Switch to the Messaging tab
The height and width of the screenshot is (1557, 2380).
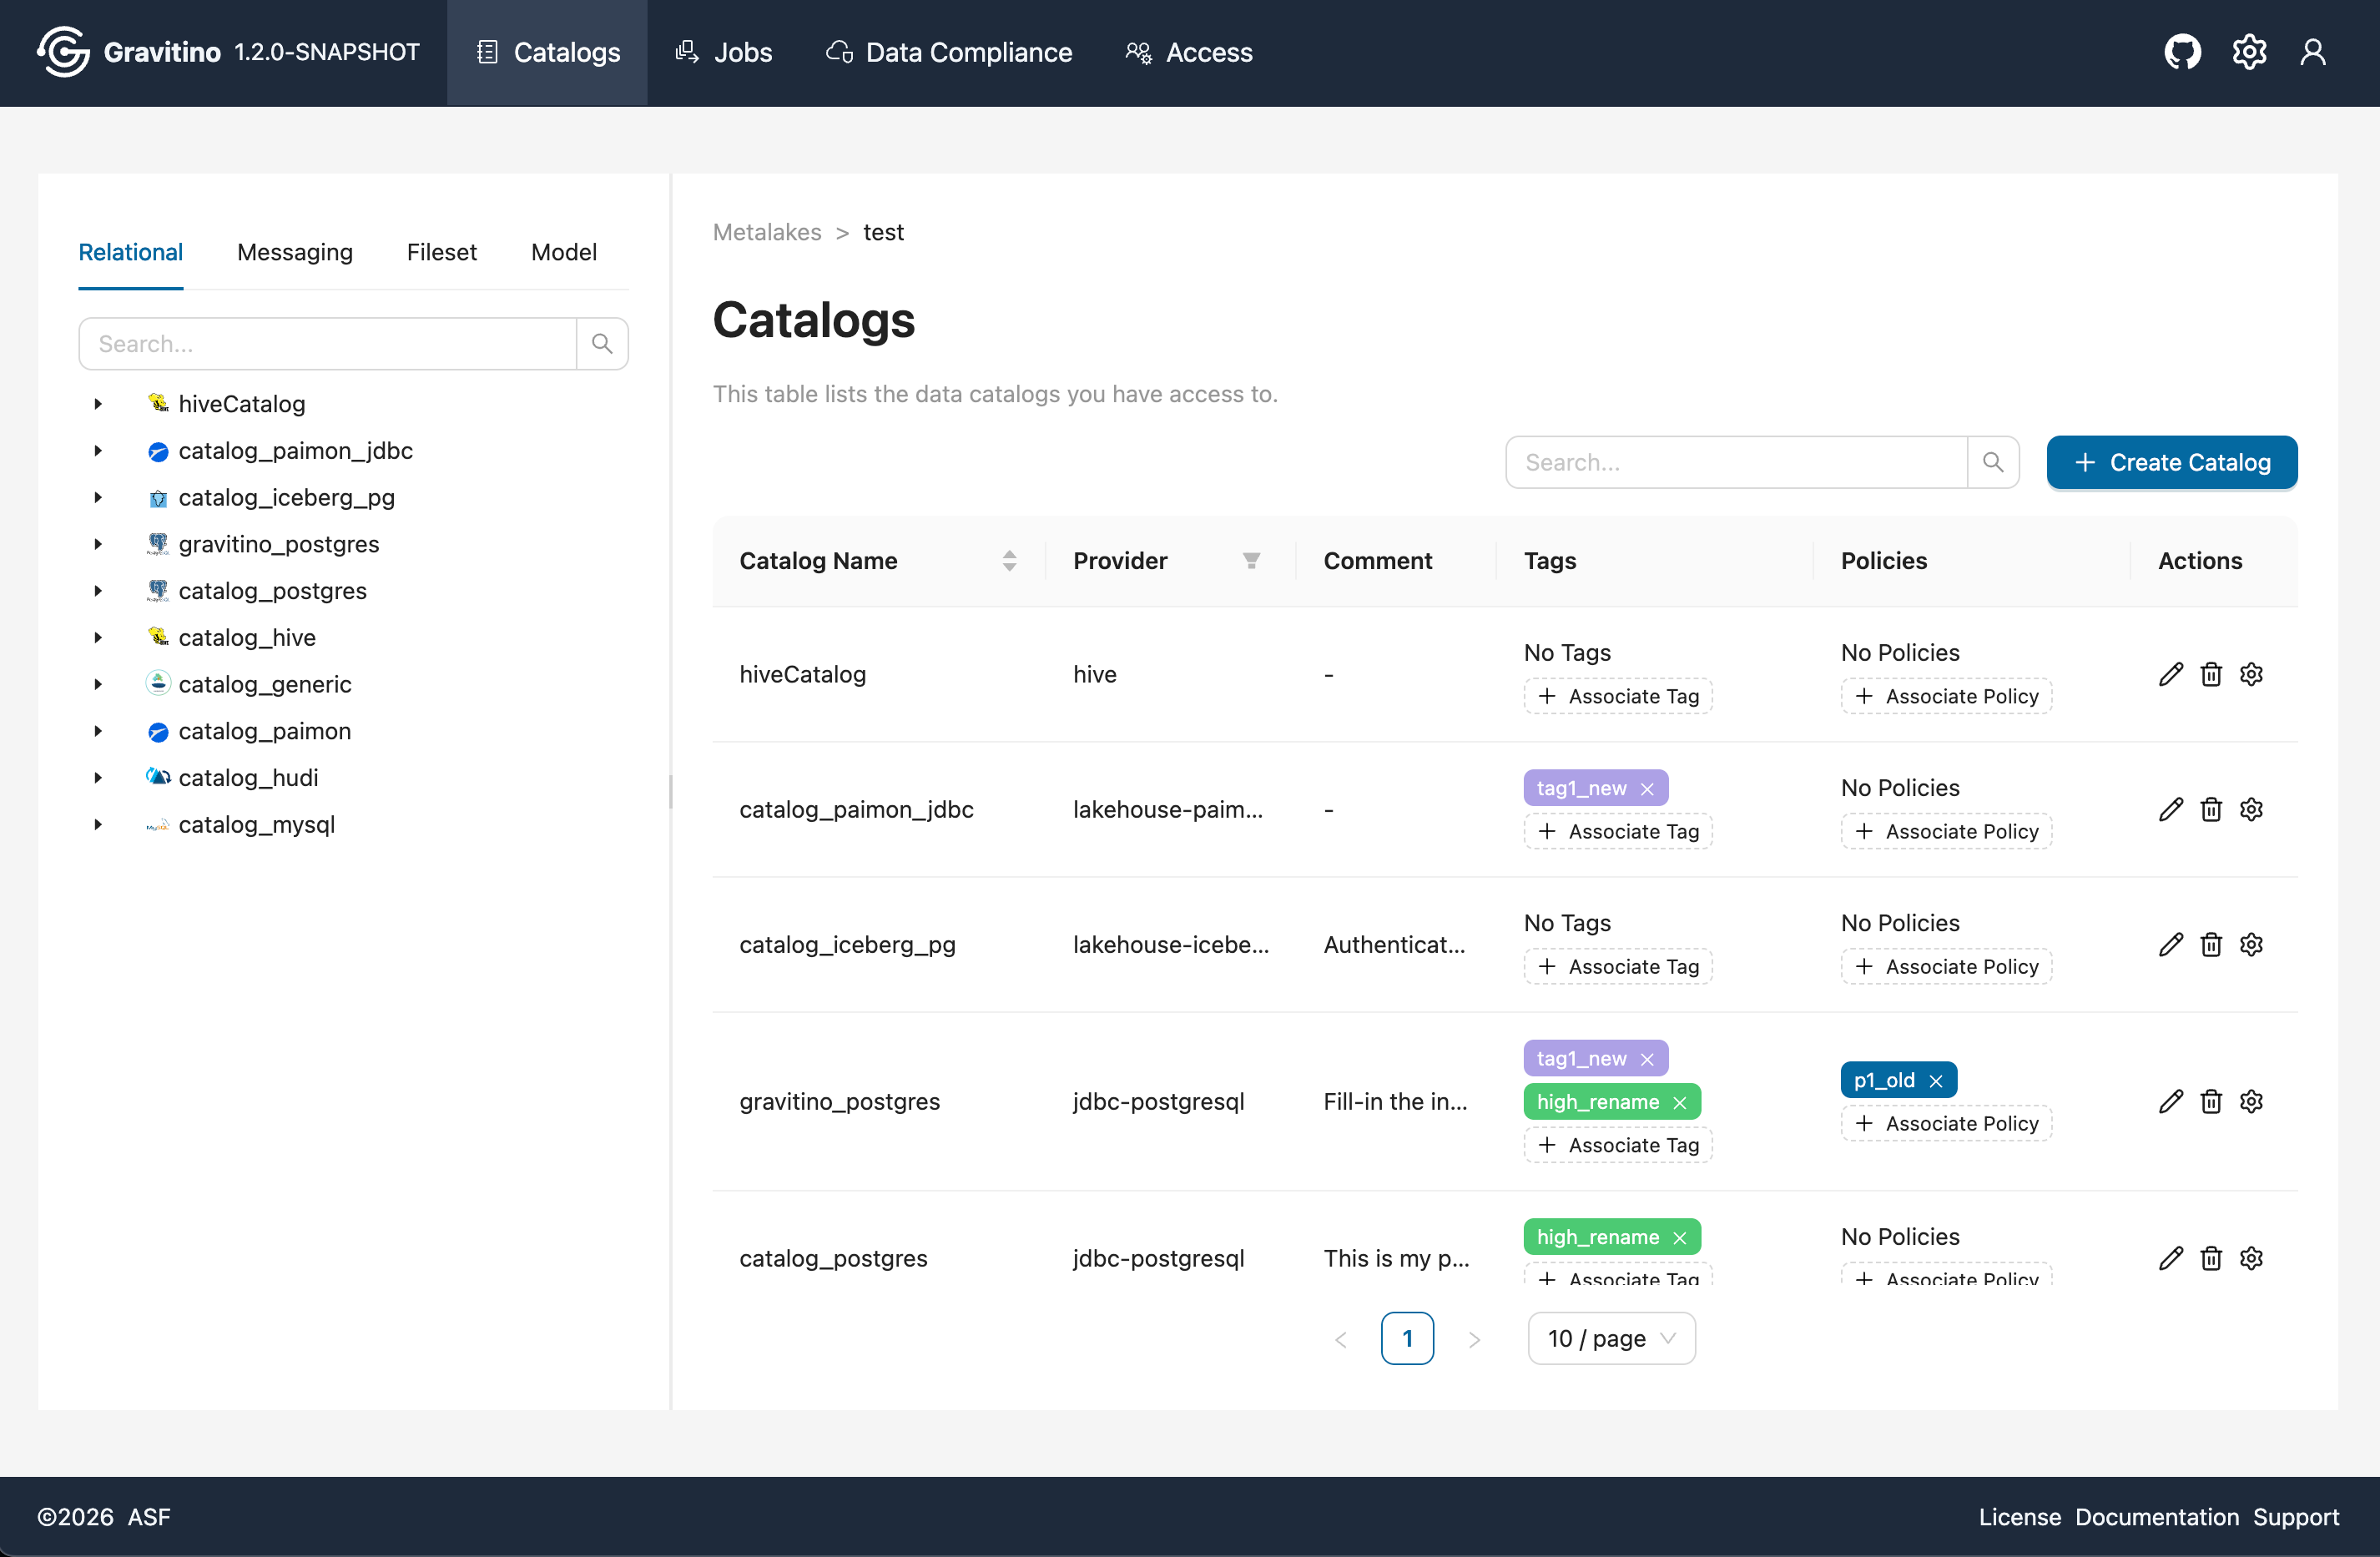click(295, 252)
